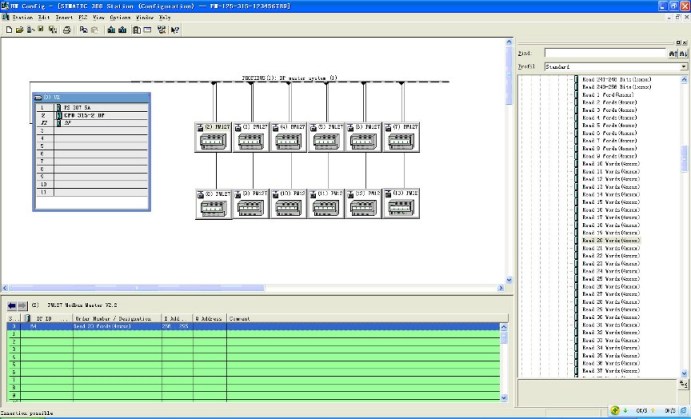691x419 pixels.
Task: Click the Open folder toolbar icon
Action: (19, 31)
